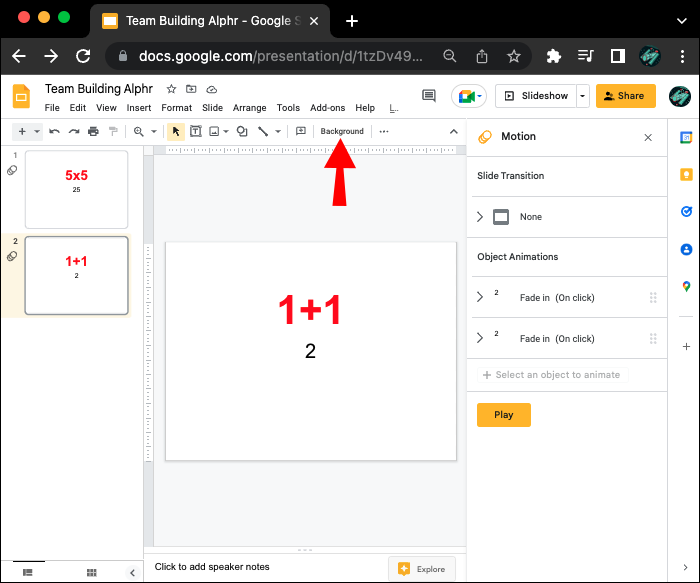This screenshot has width=700, height=583.
Task: Expand the second Fade in animation
Action: click(480, 338)
